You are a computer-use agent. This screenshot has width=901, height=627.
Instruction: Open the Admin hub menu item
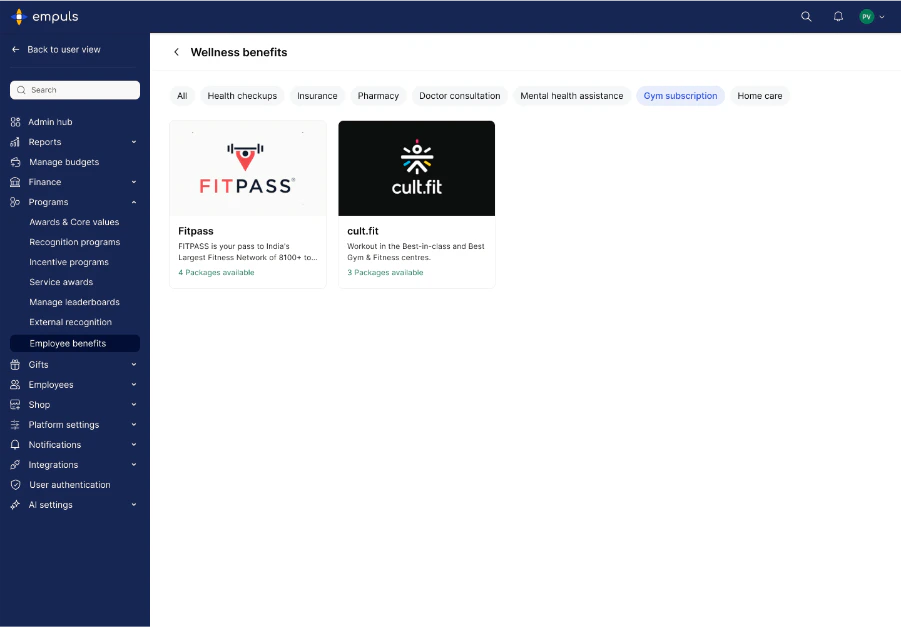(51, 122)
